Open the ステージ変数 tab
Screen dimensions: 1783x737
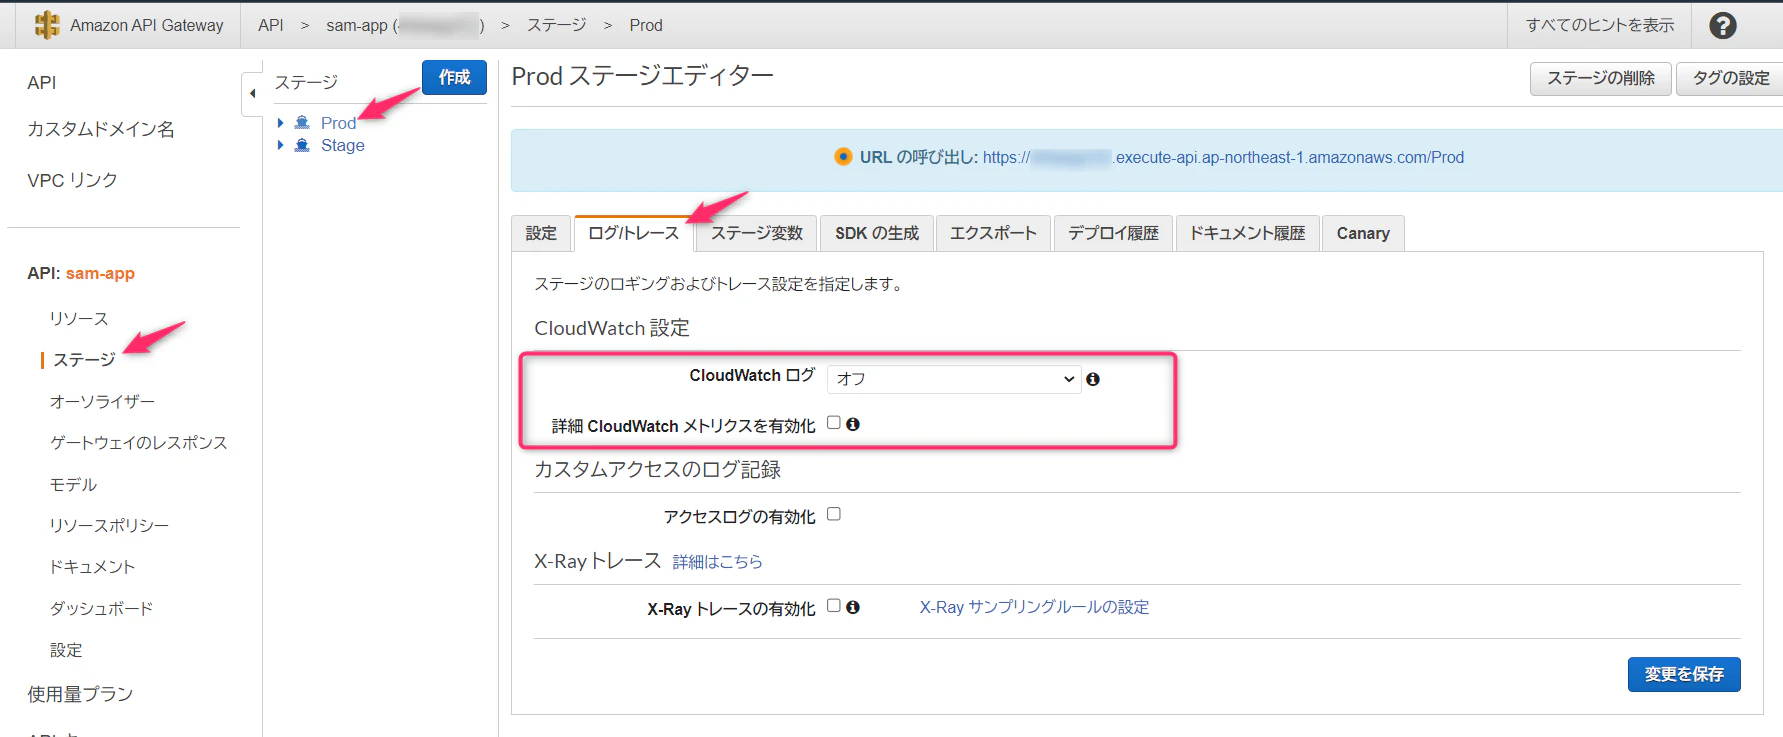click(x=757, y=233)
